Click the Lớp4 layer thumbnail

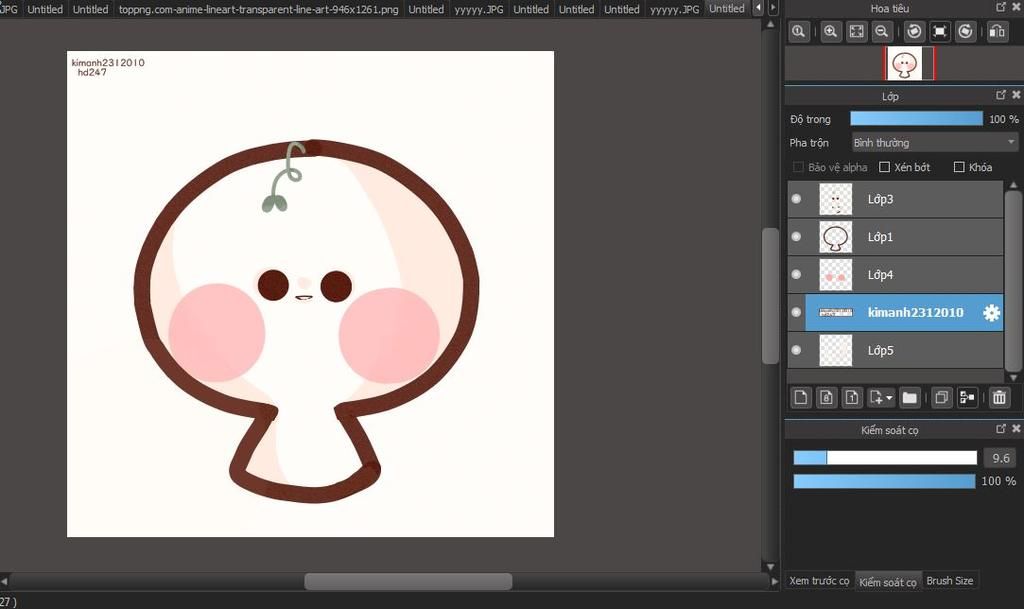coord(836,275)
